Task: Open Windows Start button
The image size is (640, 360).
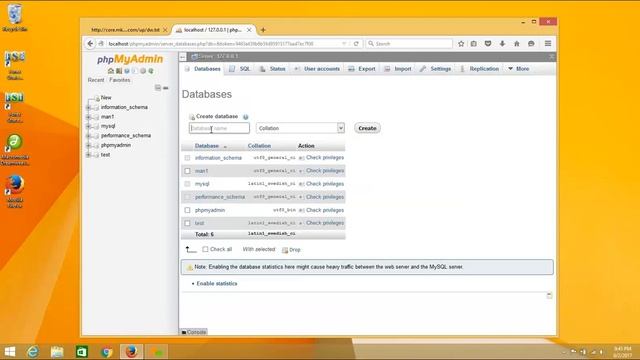Action: 10,351
